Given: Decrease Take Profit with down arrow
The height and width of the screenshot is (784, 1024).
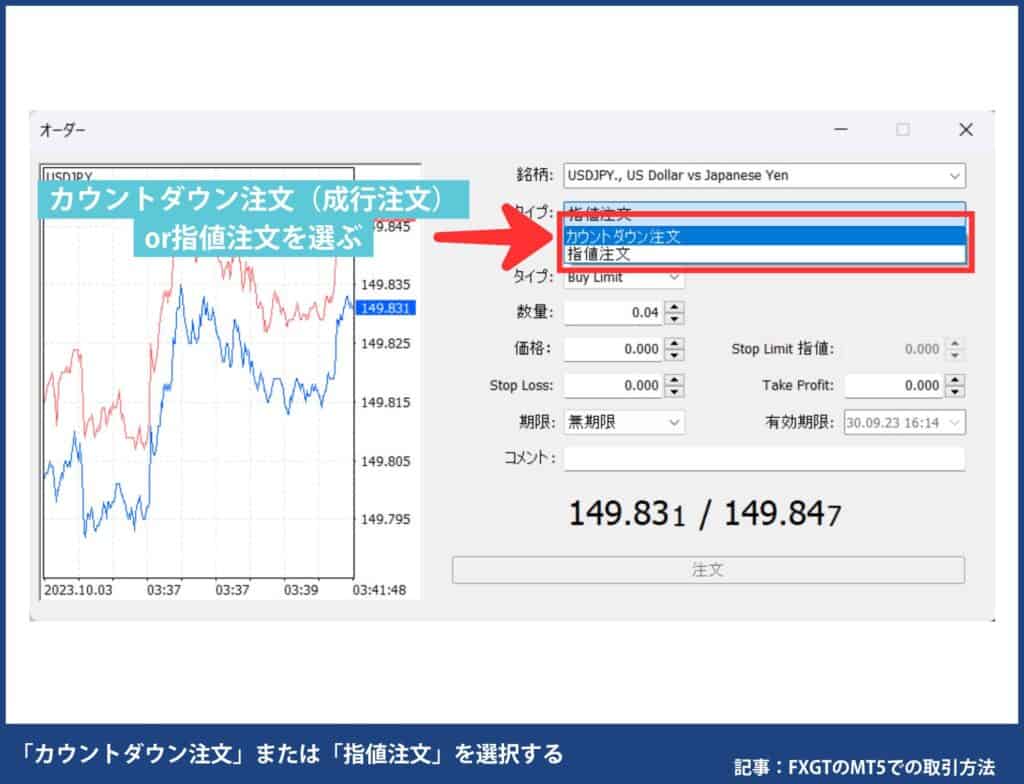Looking at the screenshot, I should [x=955, y=391].
